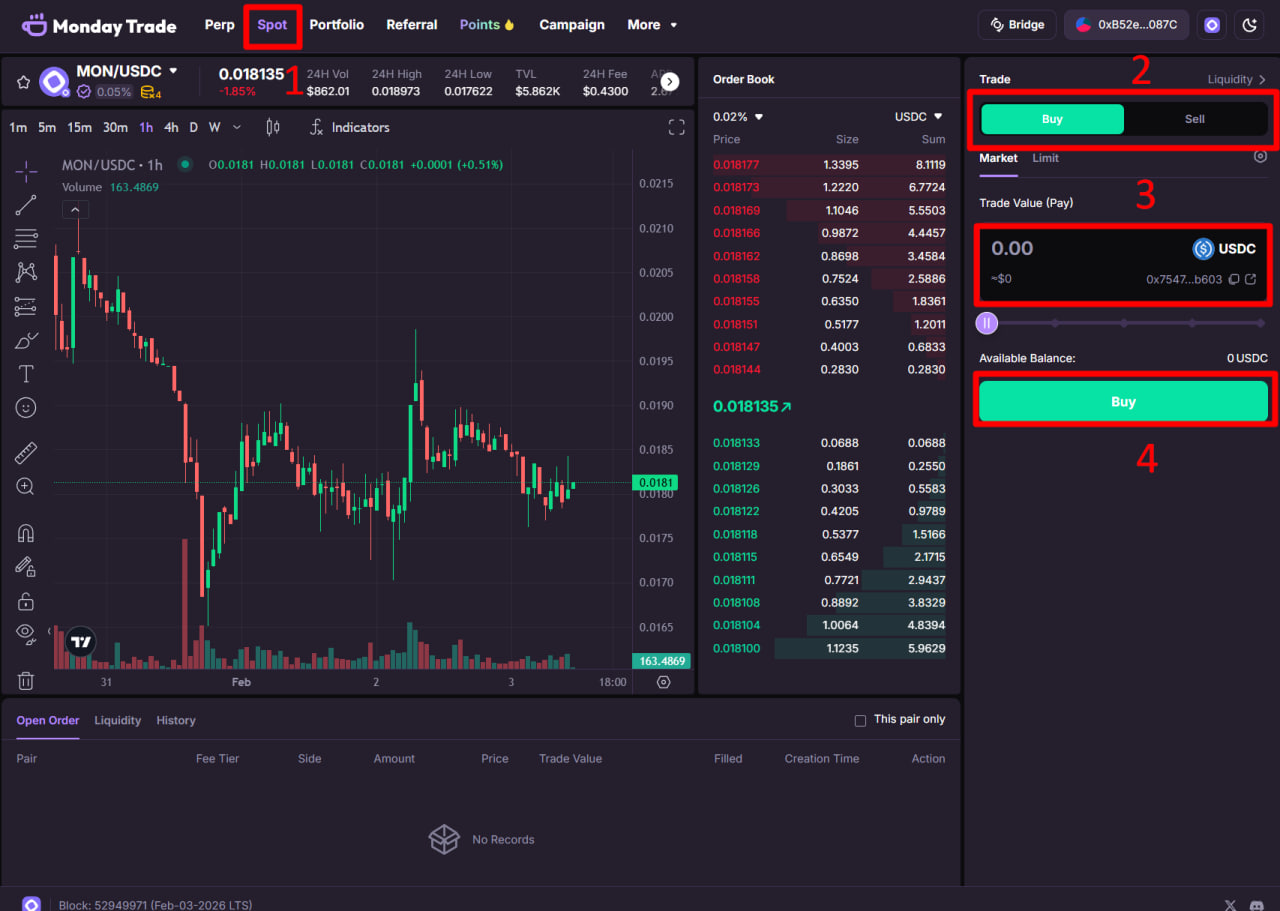Screen dimensions: 1280x911
Task: Toggle dark mode moon icon
Action: 1249,25
